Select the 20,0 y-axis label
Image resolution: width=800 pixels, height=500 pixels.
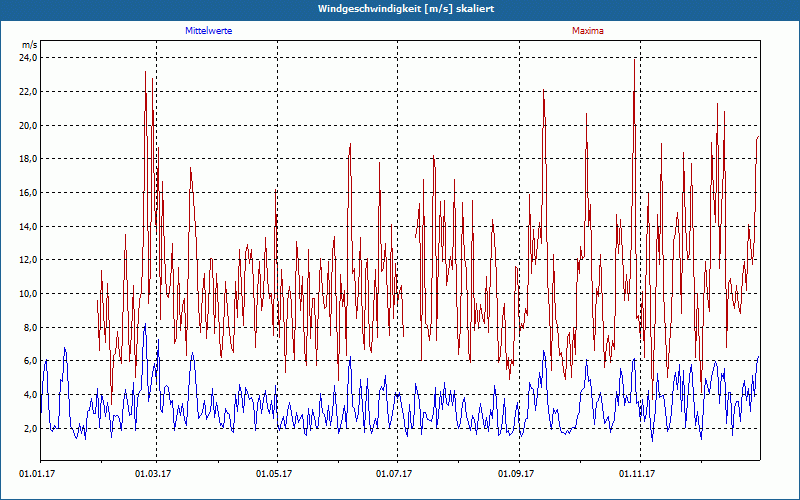click(28, 126)
